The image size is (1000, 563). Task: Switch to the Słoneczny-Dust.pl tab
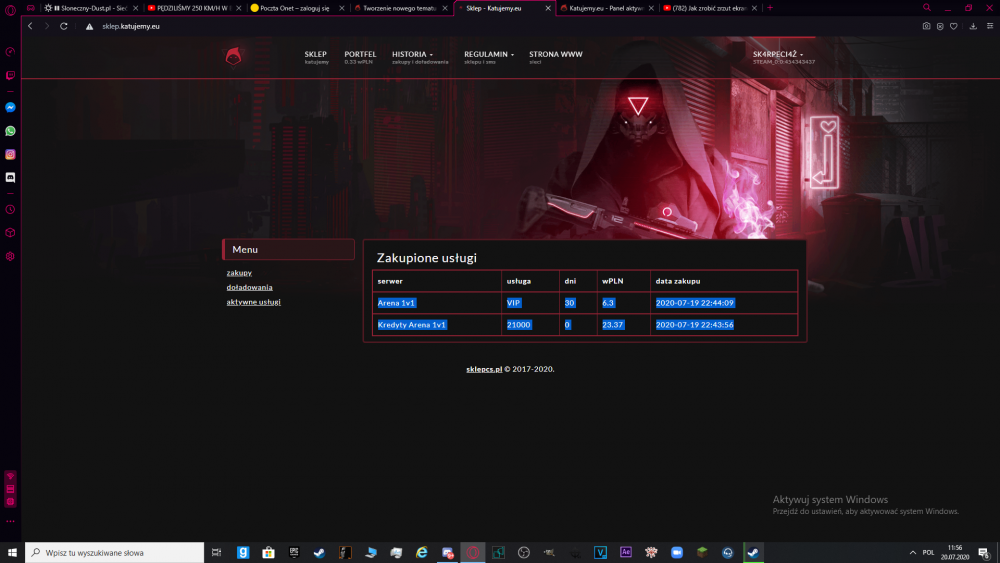[90, 8]
